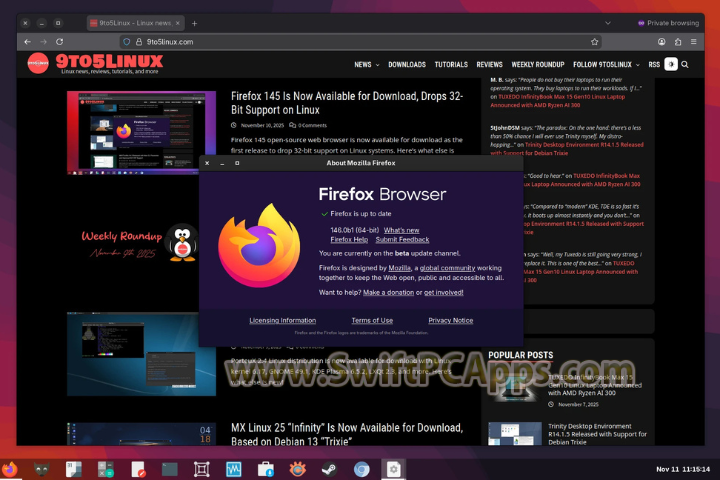
Task: Expand the FOLLOW 9TO5LINUX dropdown
Action: [606, 65]
